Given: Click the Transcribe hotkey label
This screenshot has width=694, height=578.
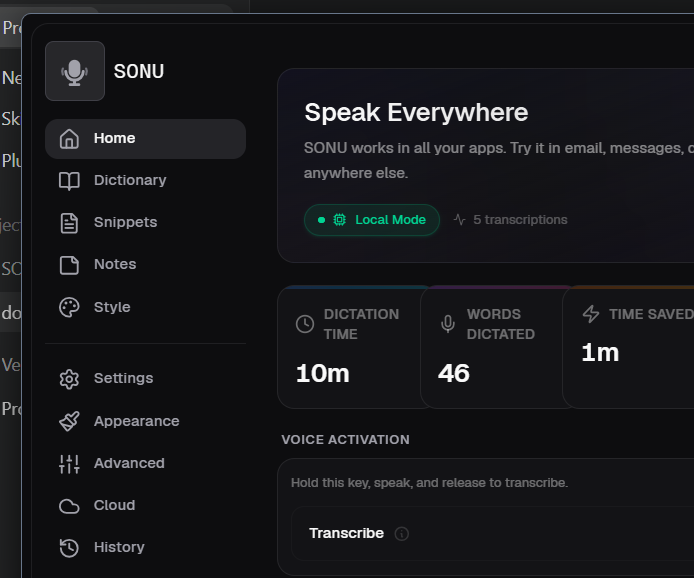Looking at the screenshot, I should pos(346,533).
